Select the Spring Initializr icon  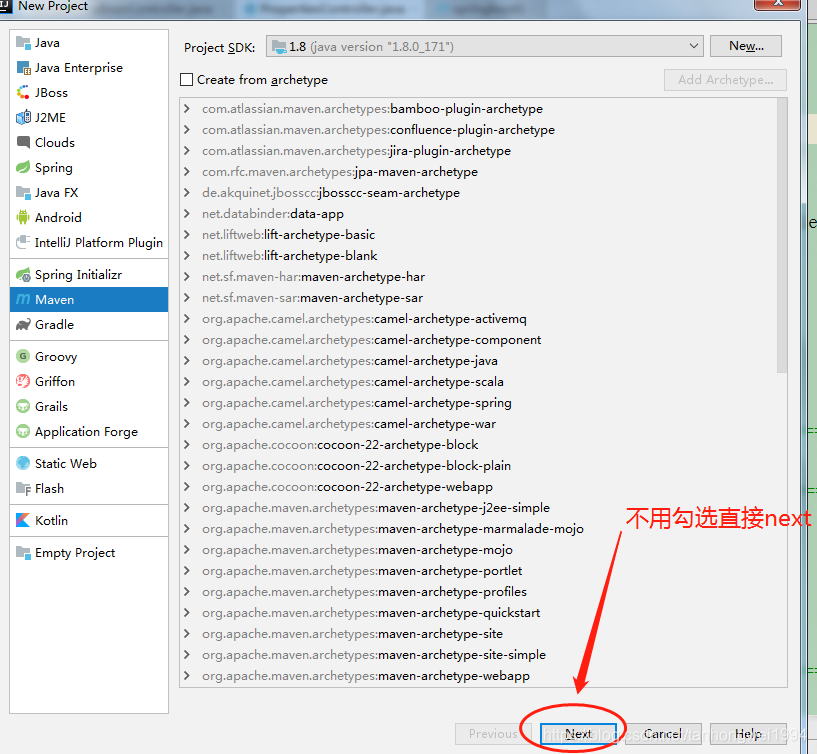(23, 275)
